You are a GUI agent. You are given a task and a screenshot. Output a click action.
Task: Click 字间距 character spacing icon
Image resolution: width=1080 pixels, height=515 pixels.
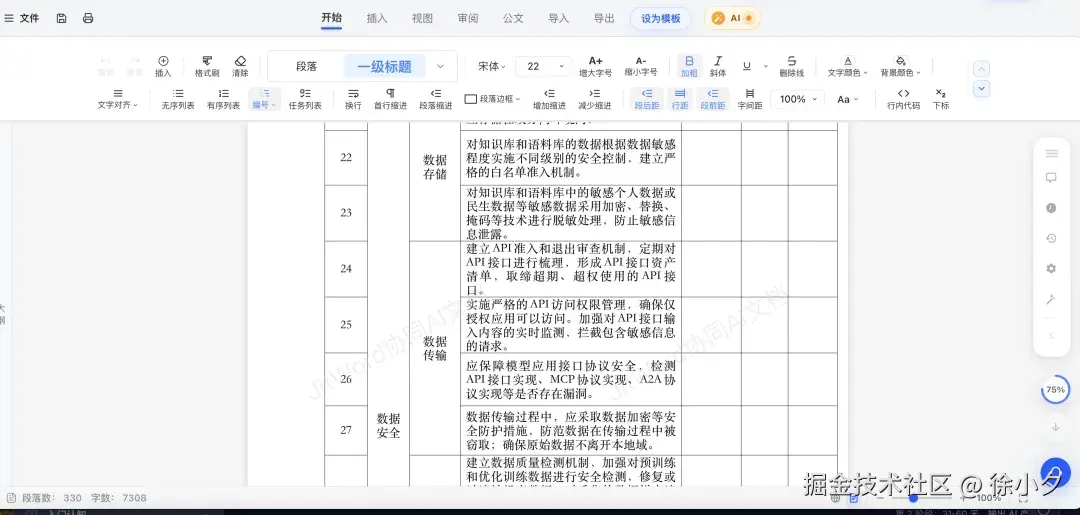tap(750, 99)
